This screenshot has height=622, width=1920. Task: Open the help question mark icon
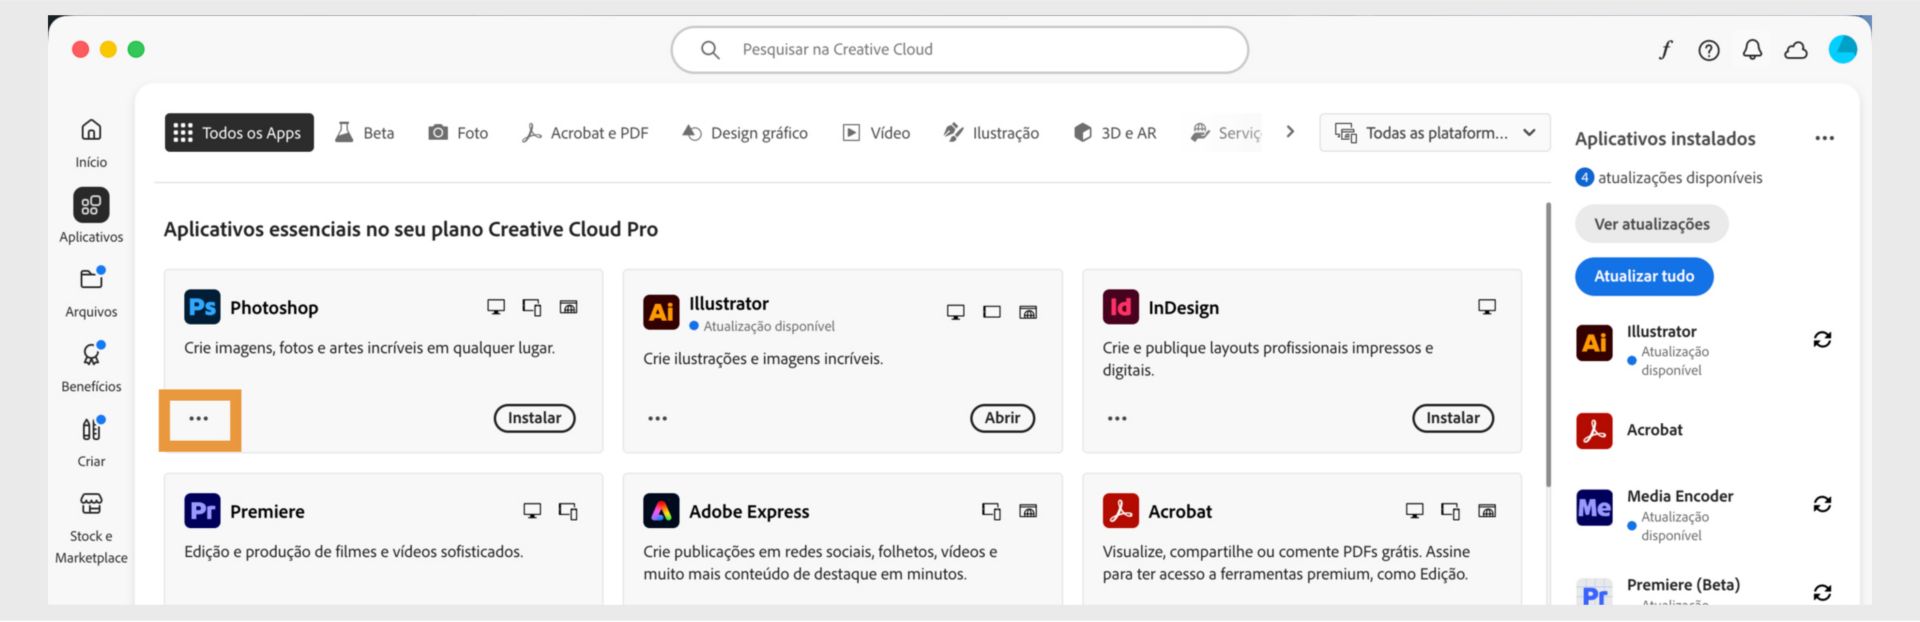1709,50
